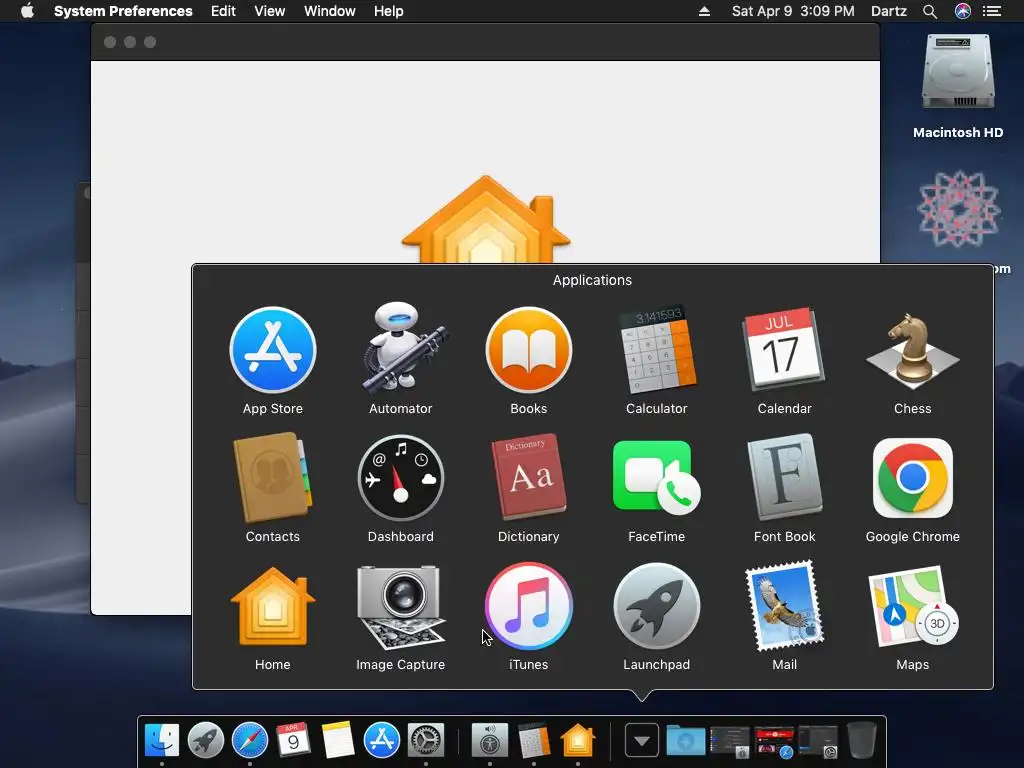Open Contacts in the Applications stack
This screenshot has height=768, width=1024.
point(273,478)
